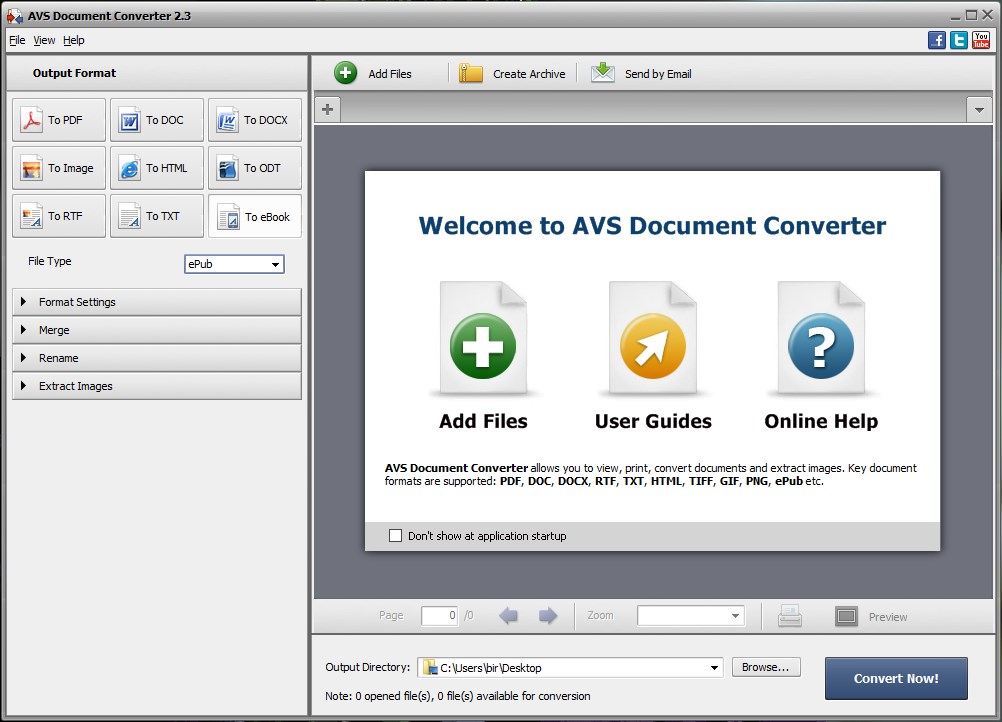The image size is (1002, 722).
Task: Click the Browse... button
Action: coord(766,667)
